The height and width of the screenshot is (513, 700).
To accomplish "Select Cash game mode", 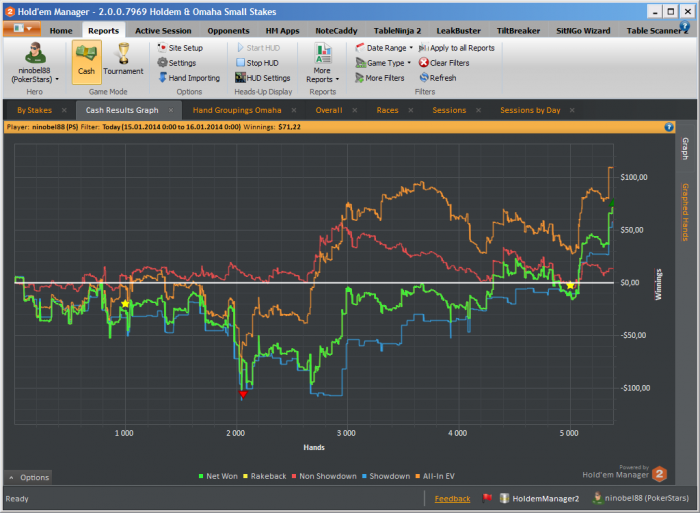I will (x=87, y=62).
